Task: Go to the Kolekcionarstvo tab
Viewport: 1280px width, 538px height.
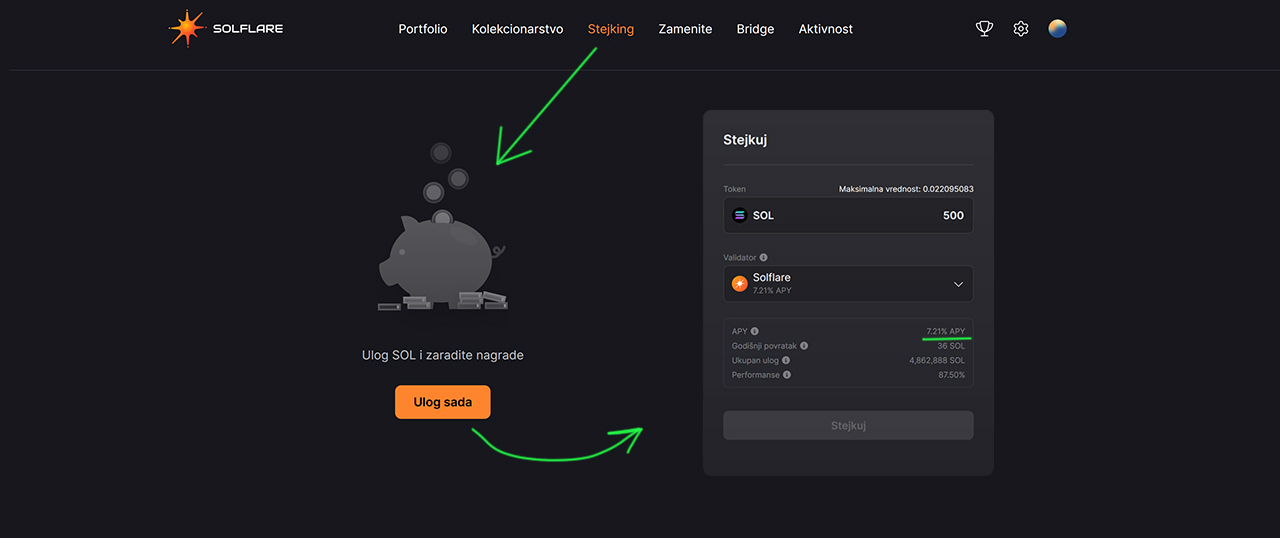Action: click(x=517, y=29)
